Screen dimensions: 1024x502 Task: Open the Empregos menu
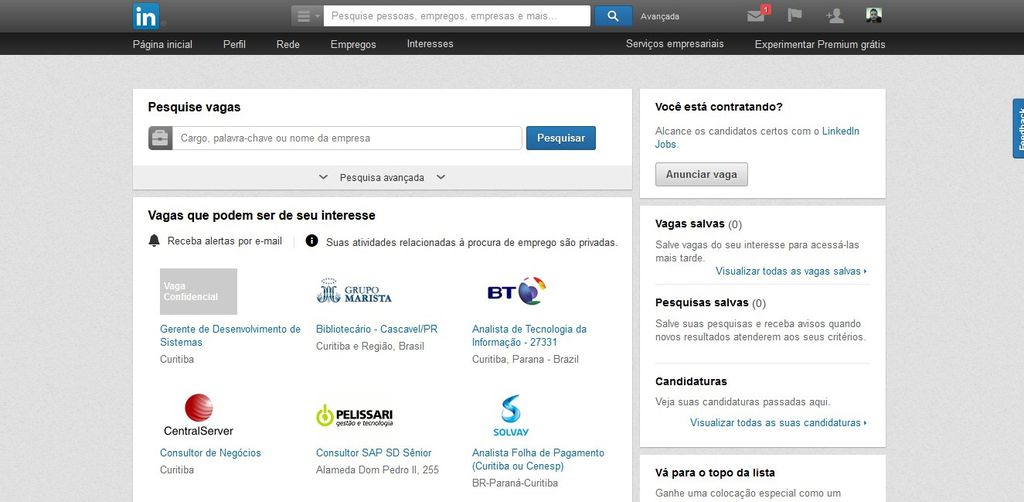click(x=353, y=44)
